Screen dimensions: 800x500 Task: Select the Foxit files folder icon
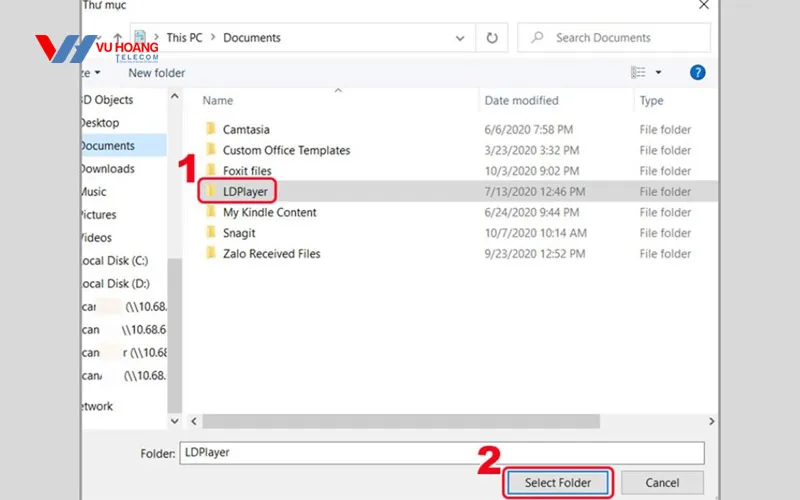click(x=210, y=170)
